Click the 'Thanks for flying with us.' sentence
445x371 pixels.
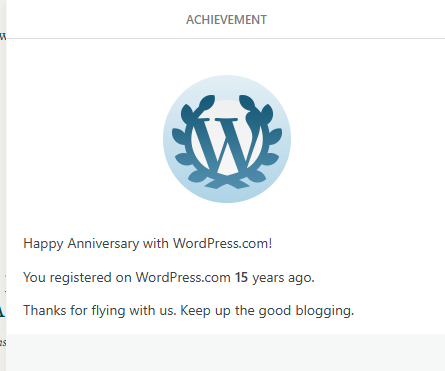[100, 311]
